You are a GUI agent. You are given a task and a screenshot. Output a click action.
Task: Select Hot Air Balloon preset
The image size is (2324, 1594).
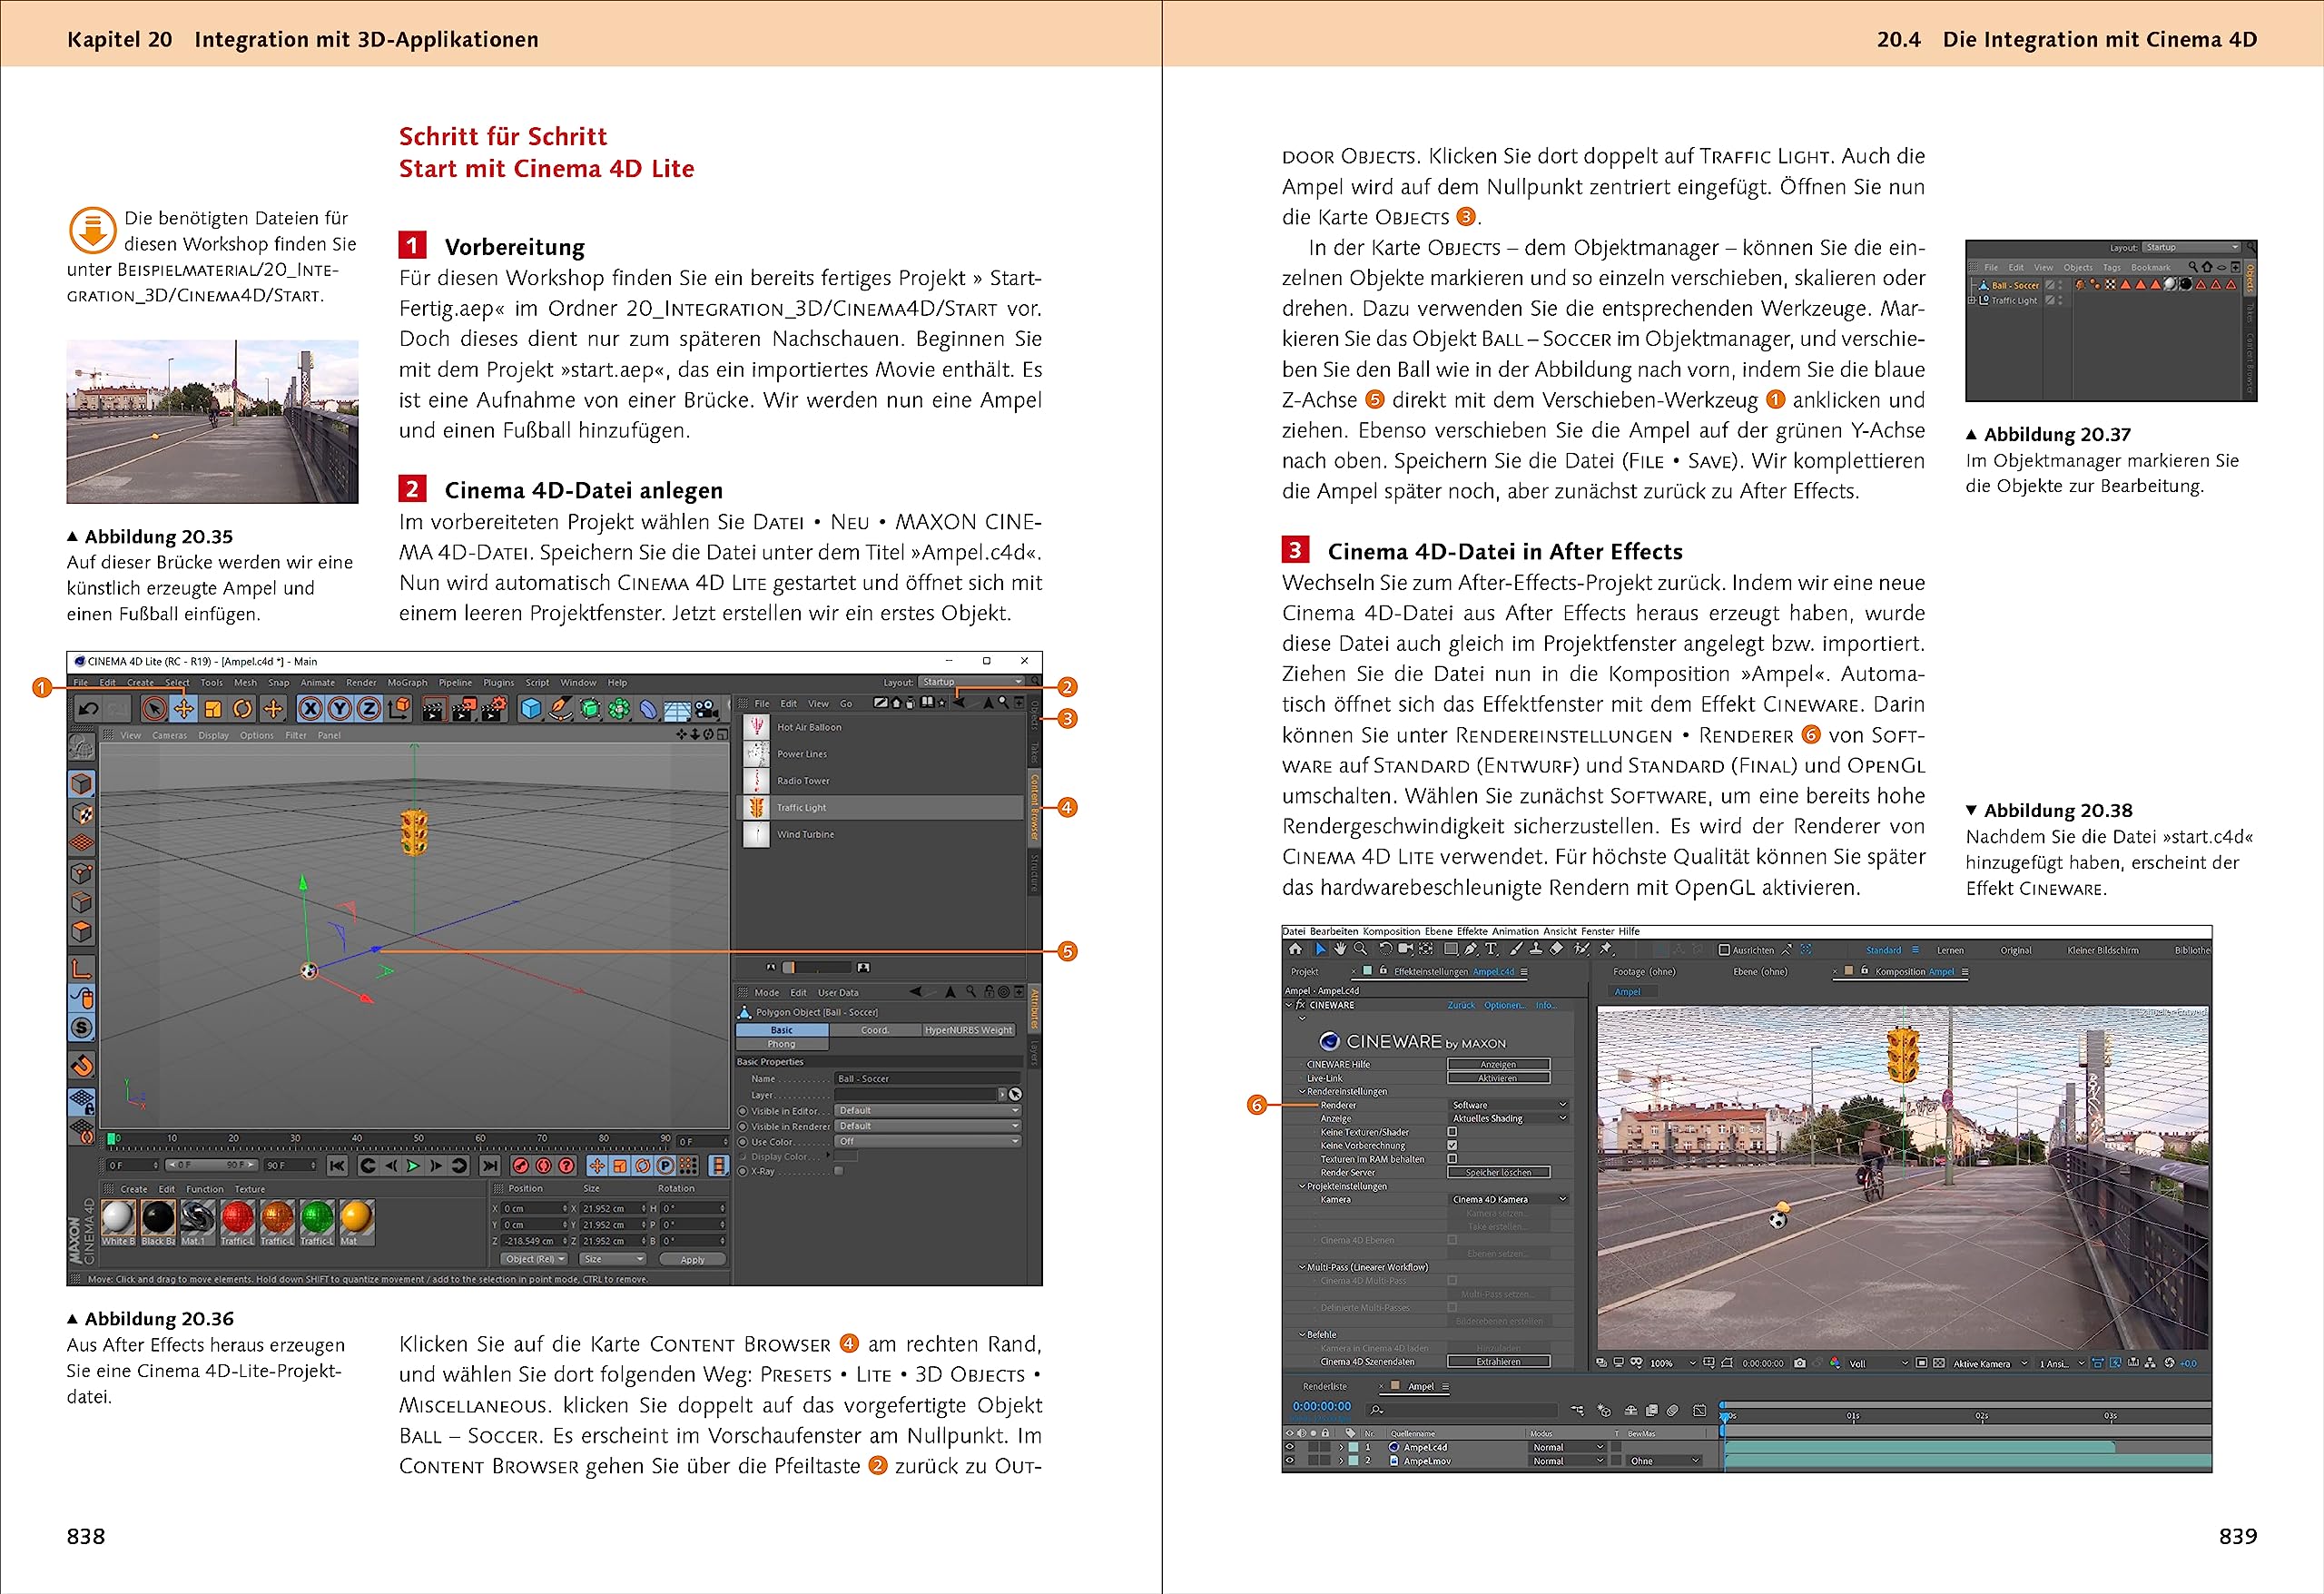(881, 727)
